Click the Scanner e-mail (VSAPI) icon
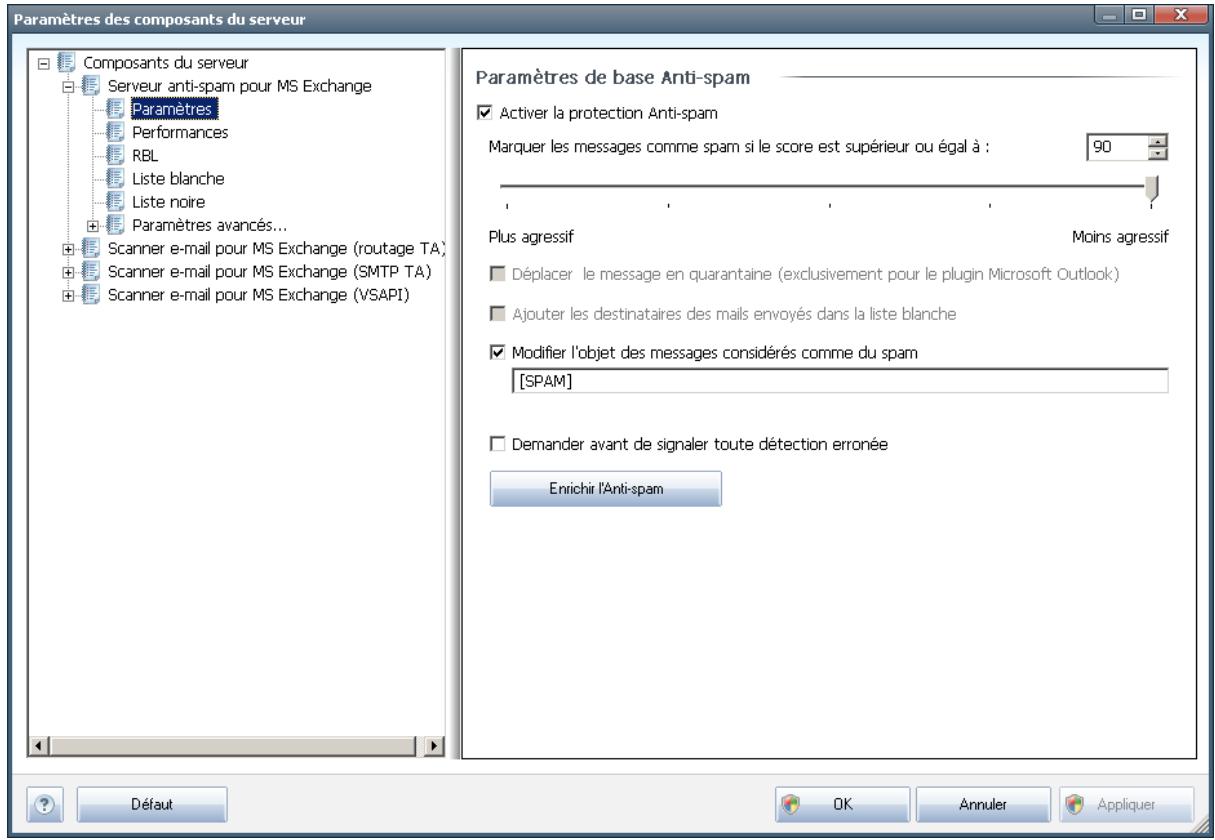This screenshot has height=840, width=1215. [x=89, y=295]
